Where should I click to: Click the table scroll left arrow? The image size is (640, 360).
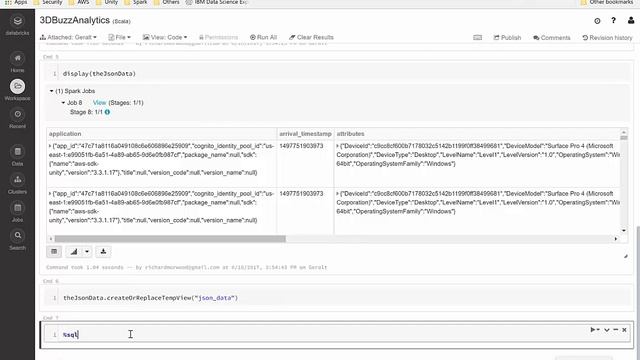(51, 239)
